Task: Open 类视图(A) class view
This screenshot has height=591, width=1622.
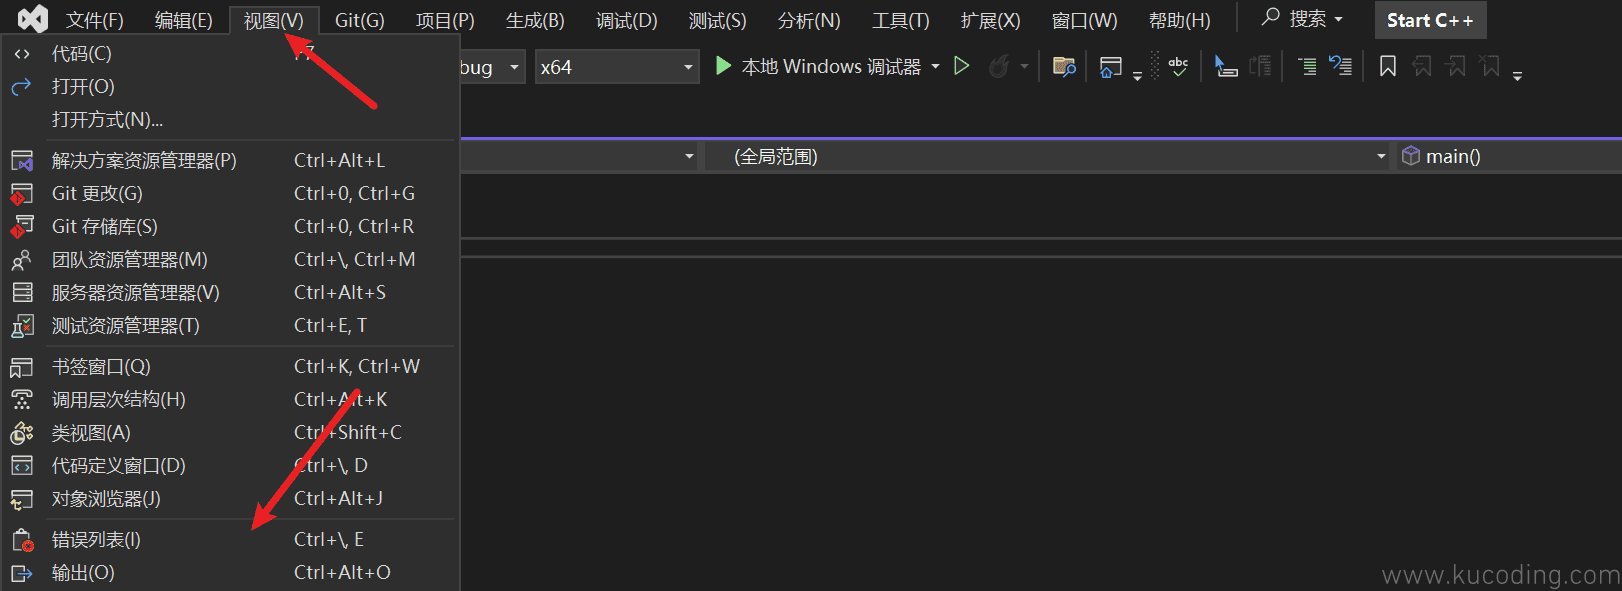Action: [230, 433]
